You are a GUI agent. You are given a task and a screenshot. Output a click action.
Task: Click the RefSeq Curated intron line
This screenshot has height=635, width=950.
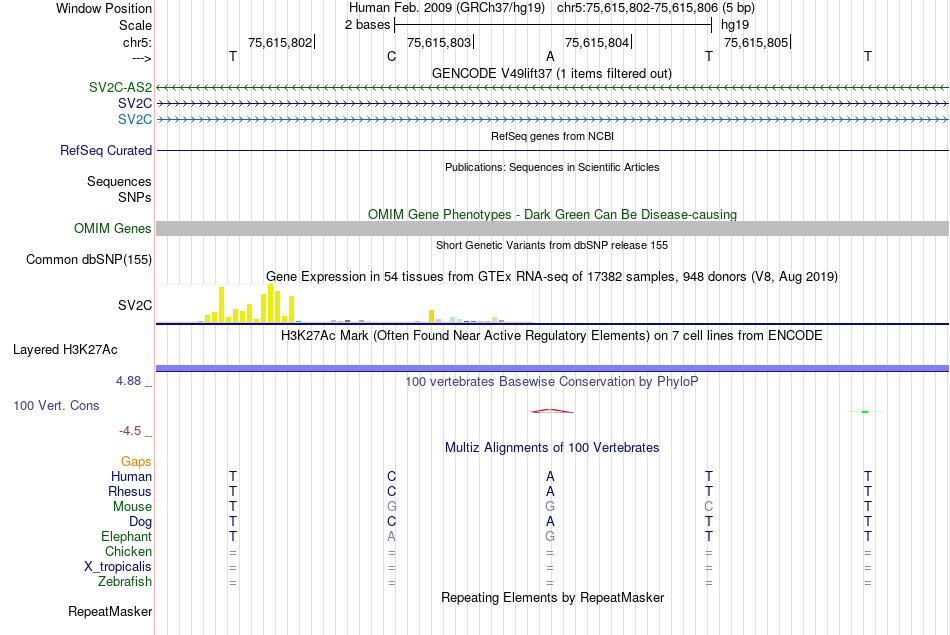coord(552,150)
